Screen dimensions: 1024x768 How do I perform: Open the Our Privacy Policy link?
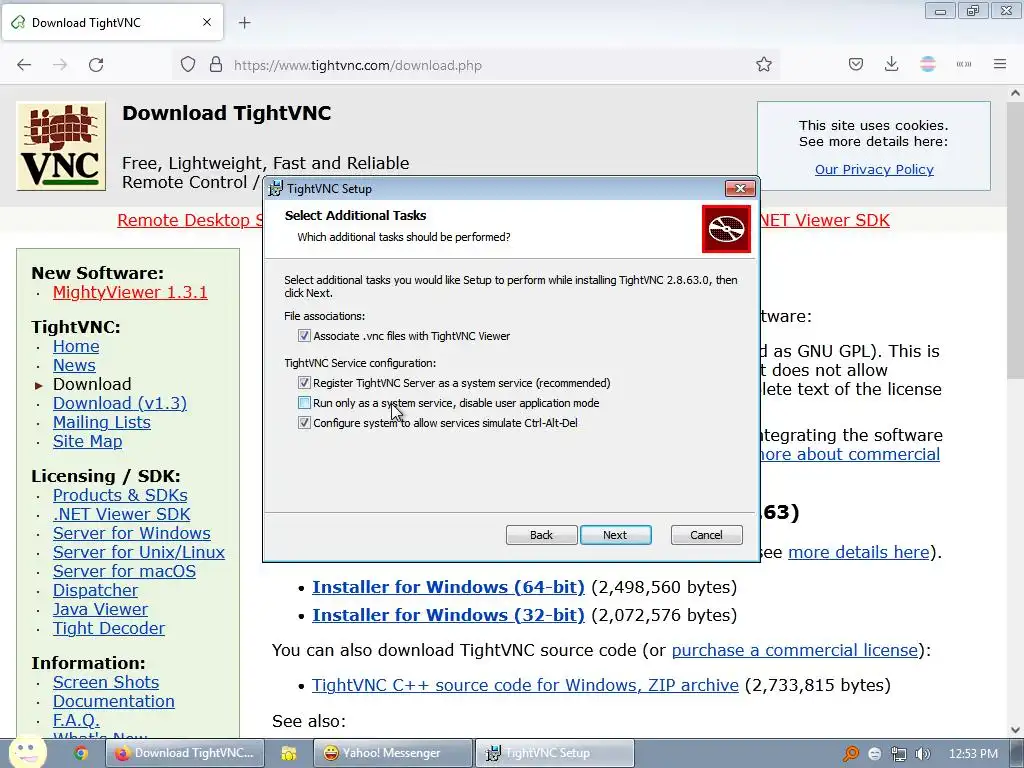tap(874, 169)
